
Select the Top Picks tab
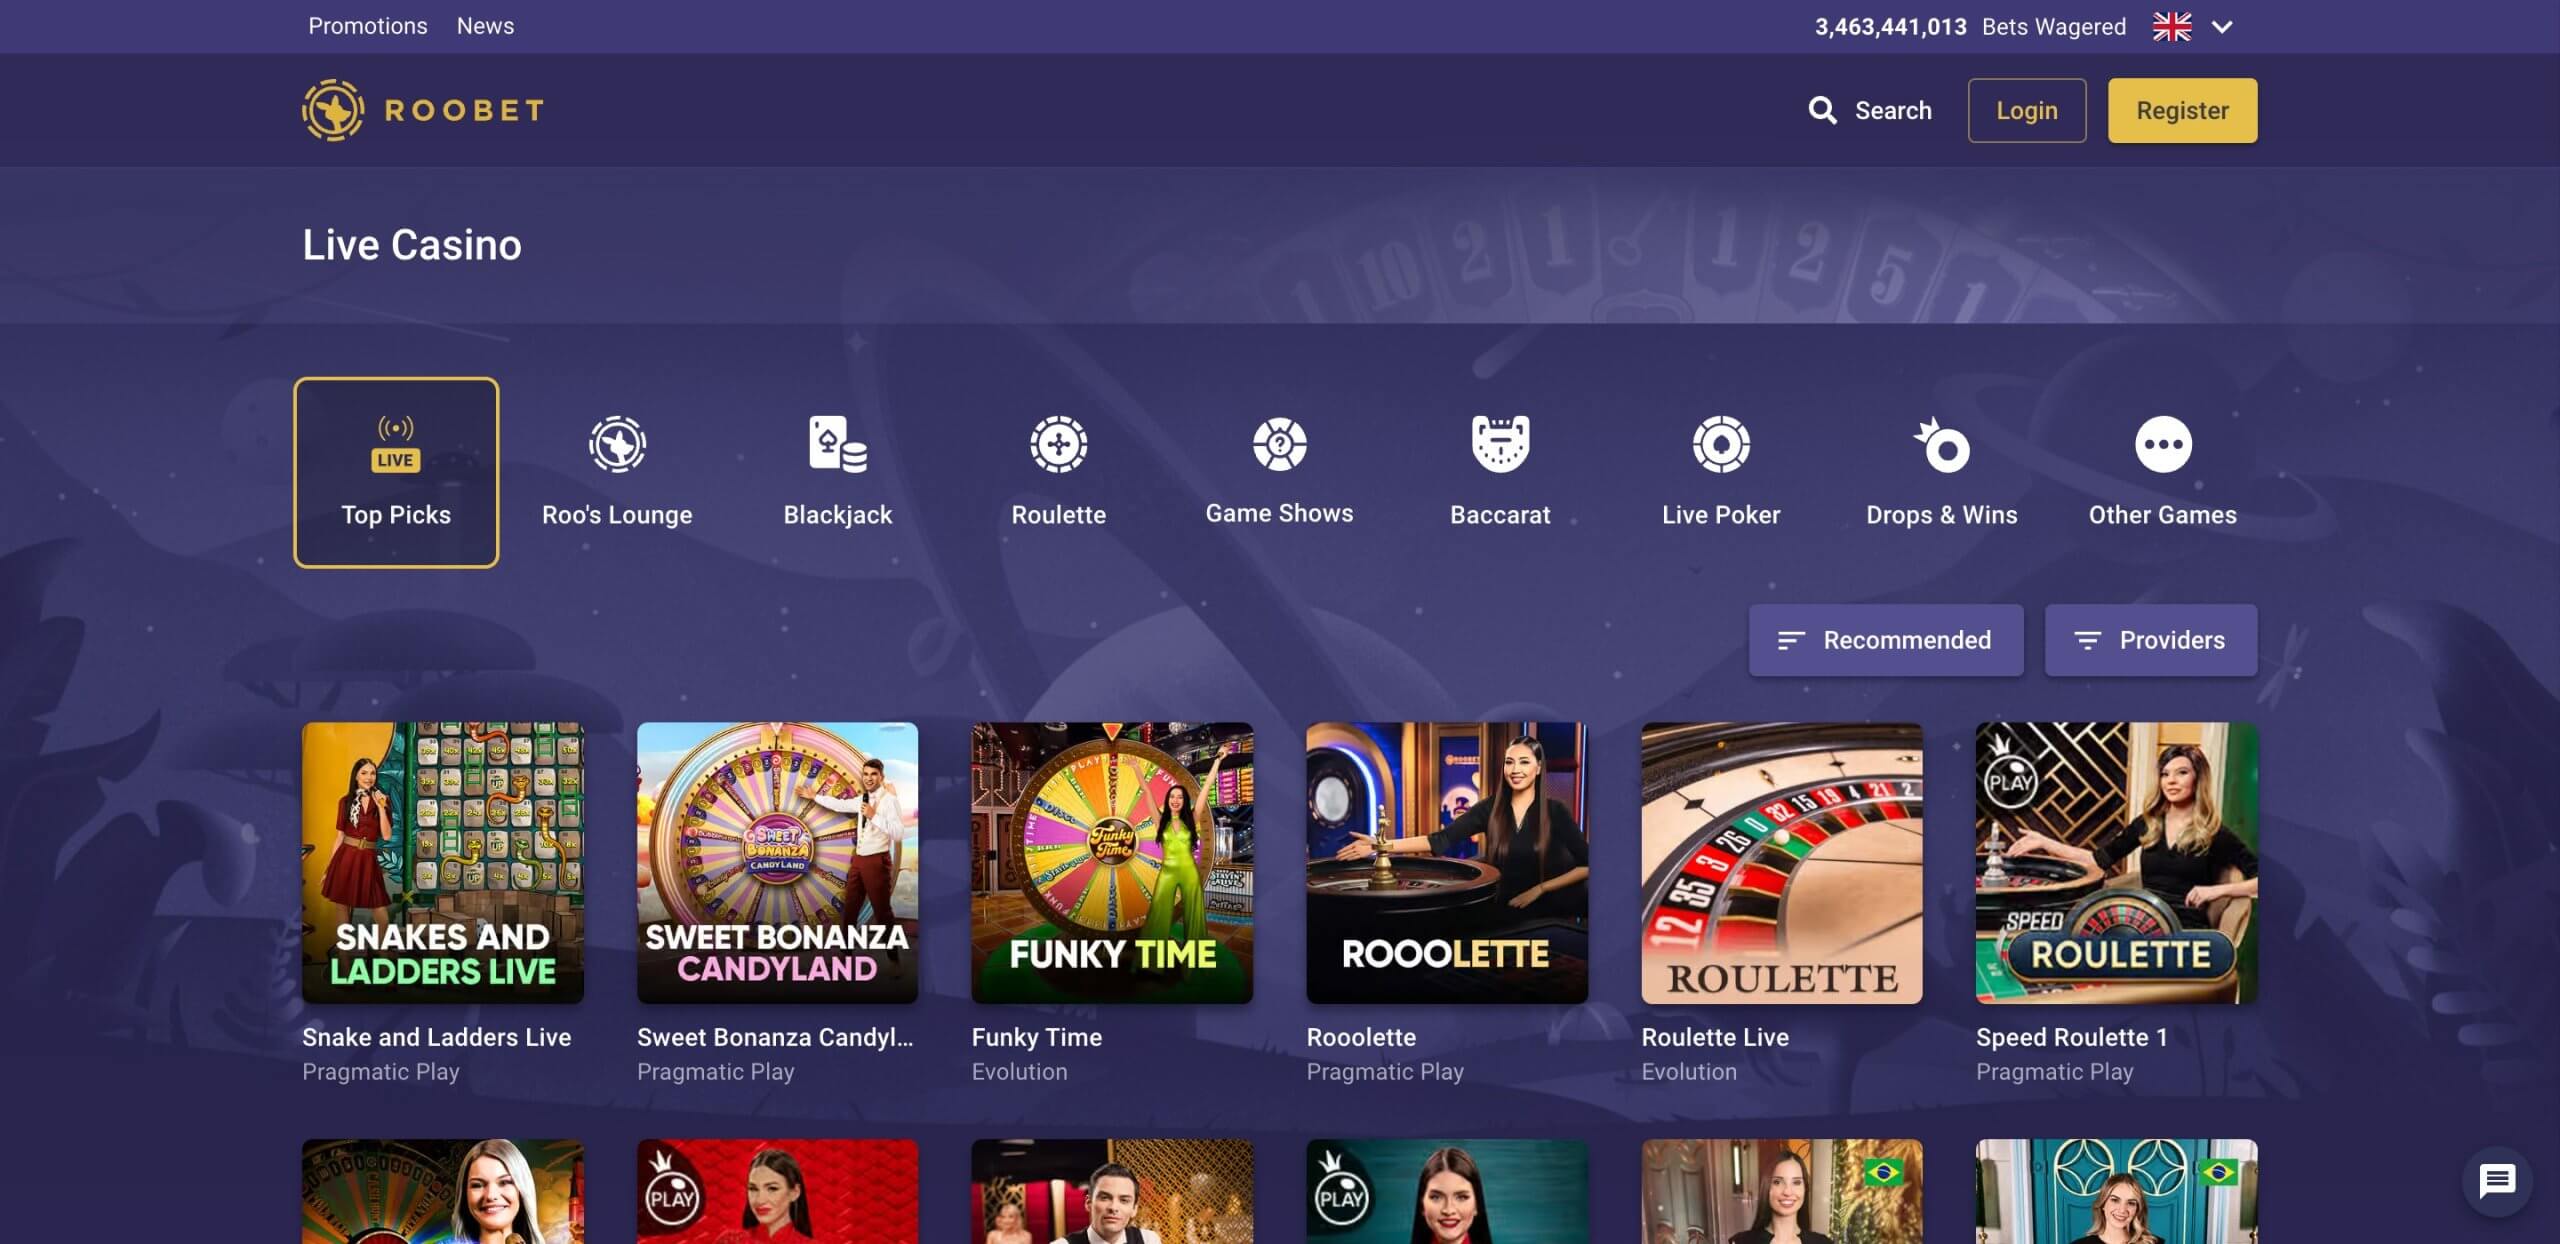pyautogui.click(x=396, y=472)
